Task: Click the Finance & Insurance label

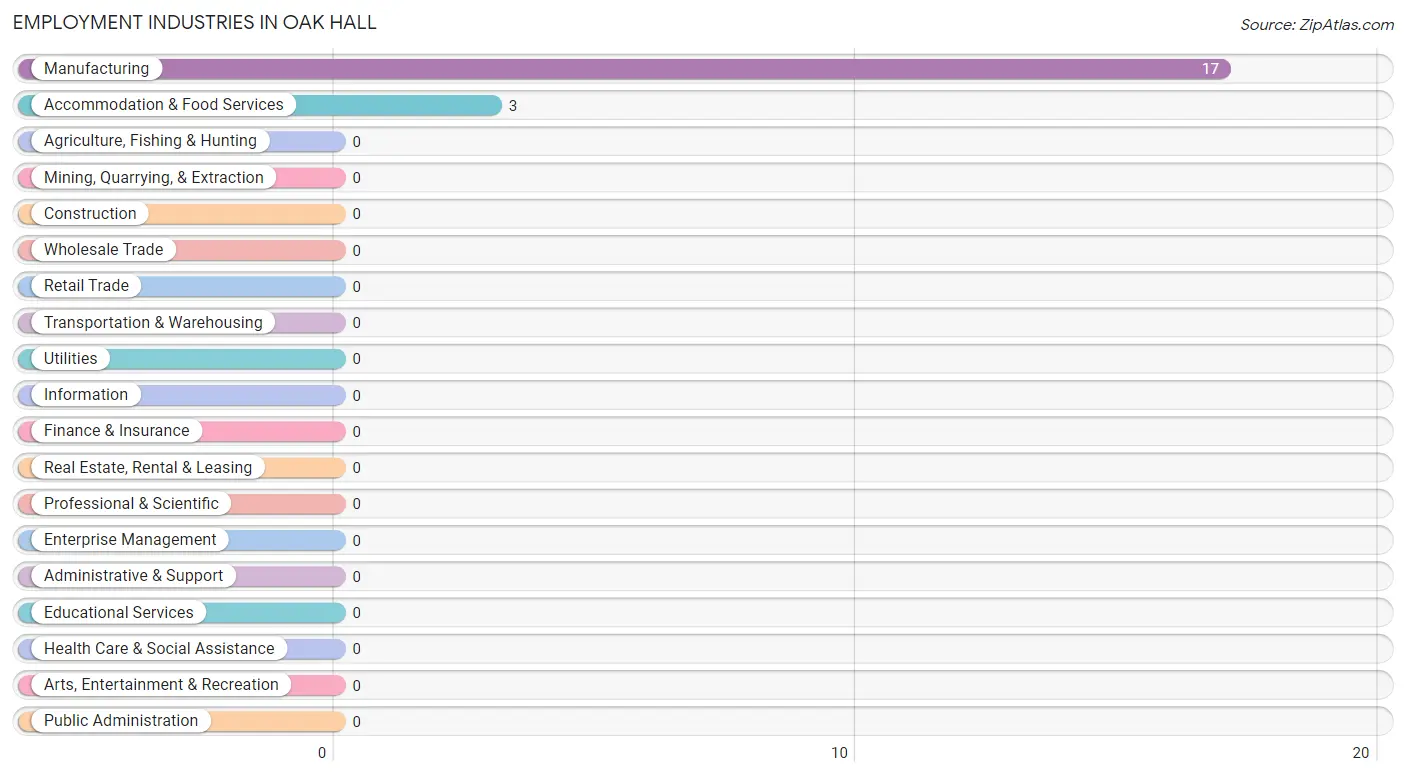Action: (x=117, y=430)
